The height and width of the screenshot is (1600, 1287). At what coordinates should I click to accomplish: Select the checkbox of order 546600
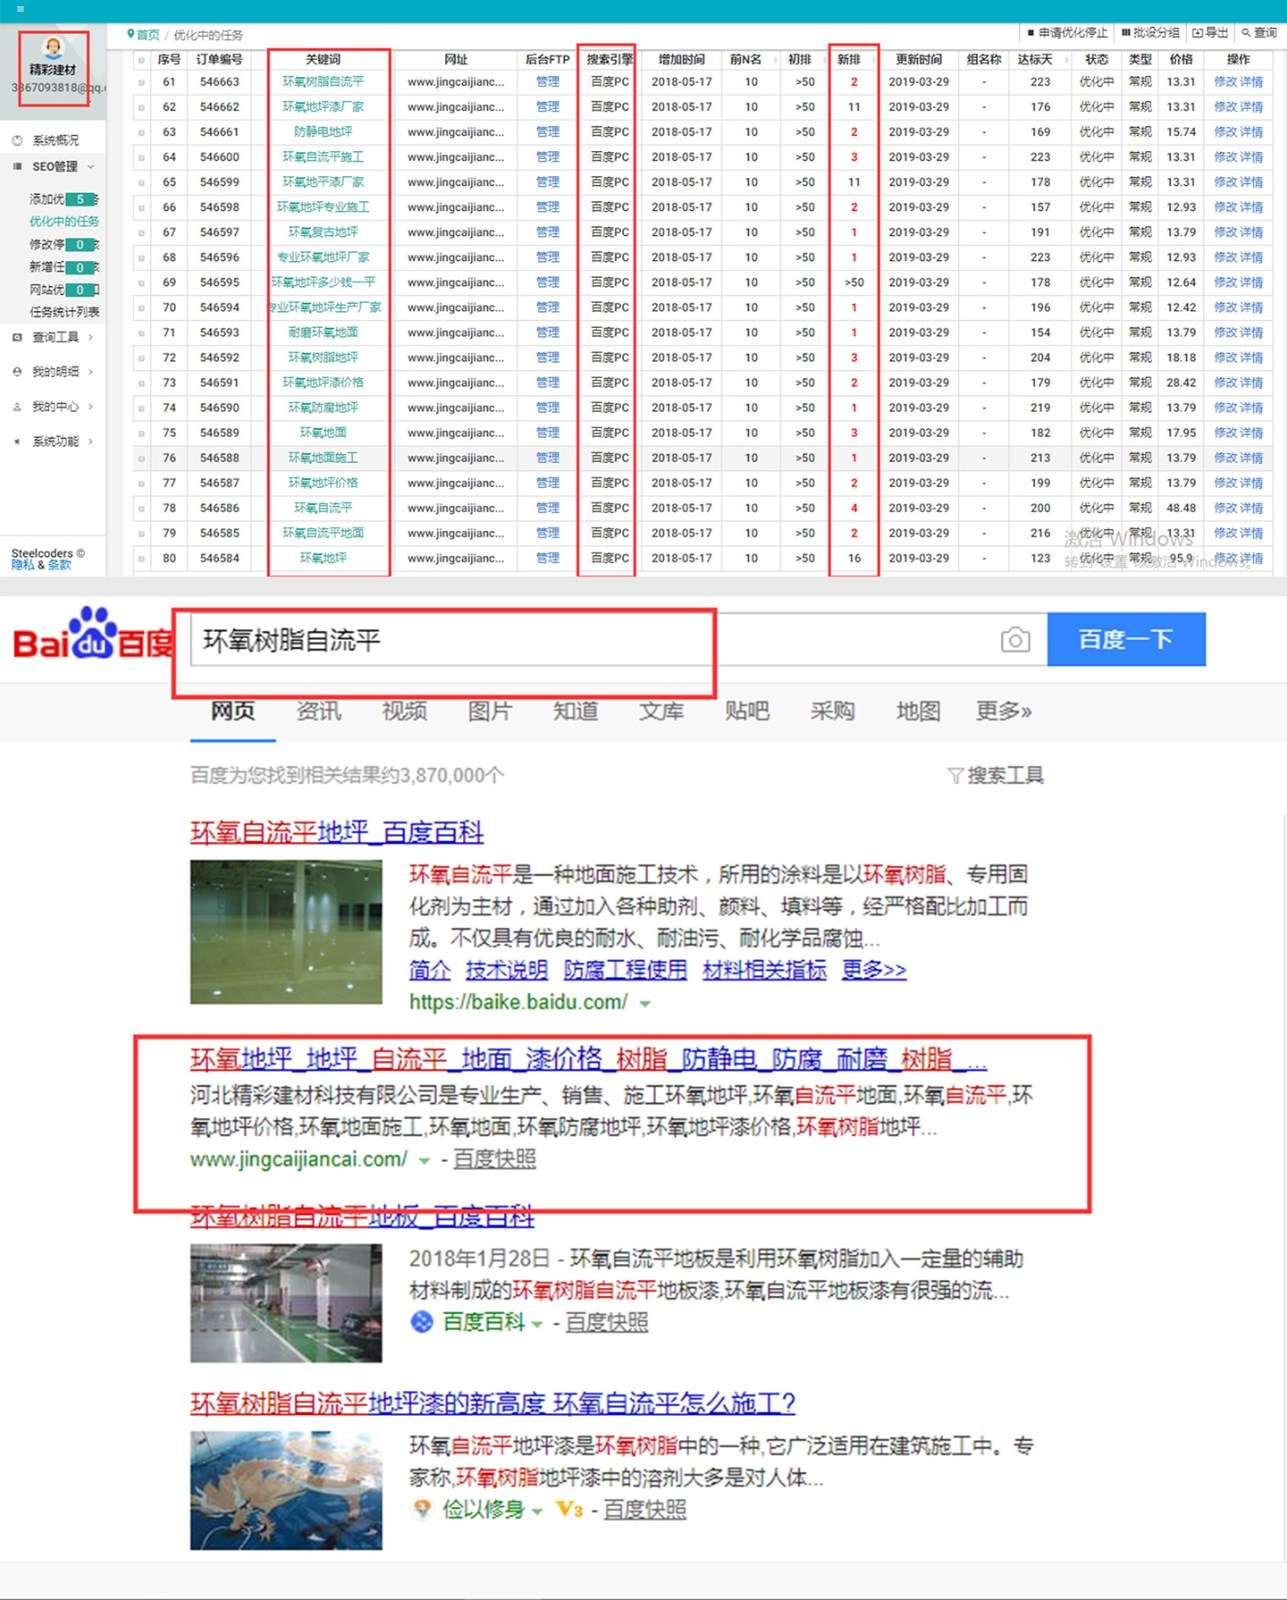(141, 157)
